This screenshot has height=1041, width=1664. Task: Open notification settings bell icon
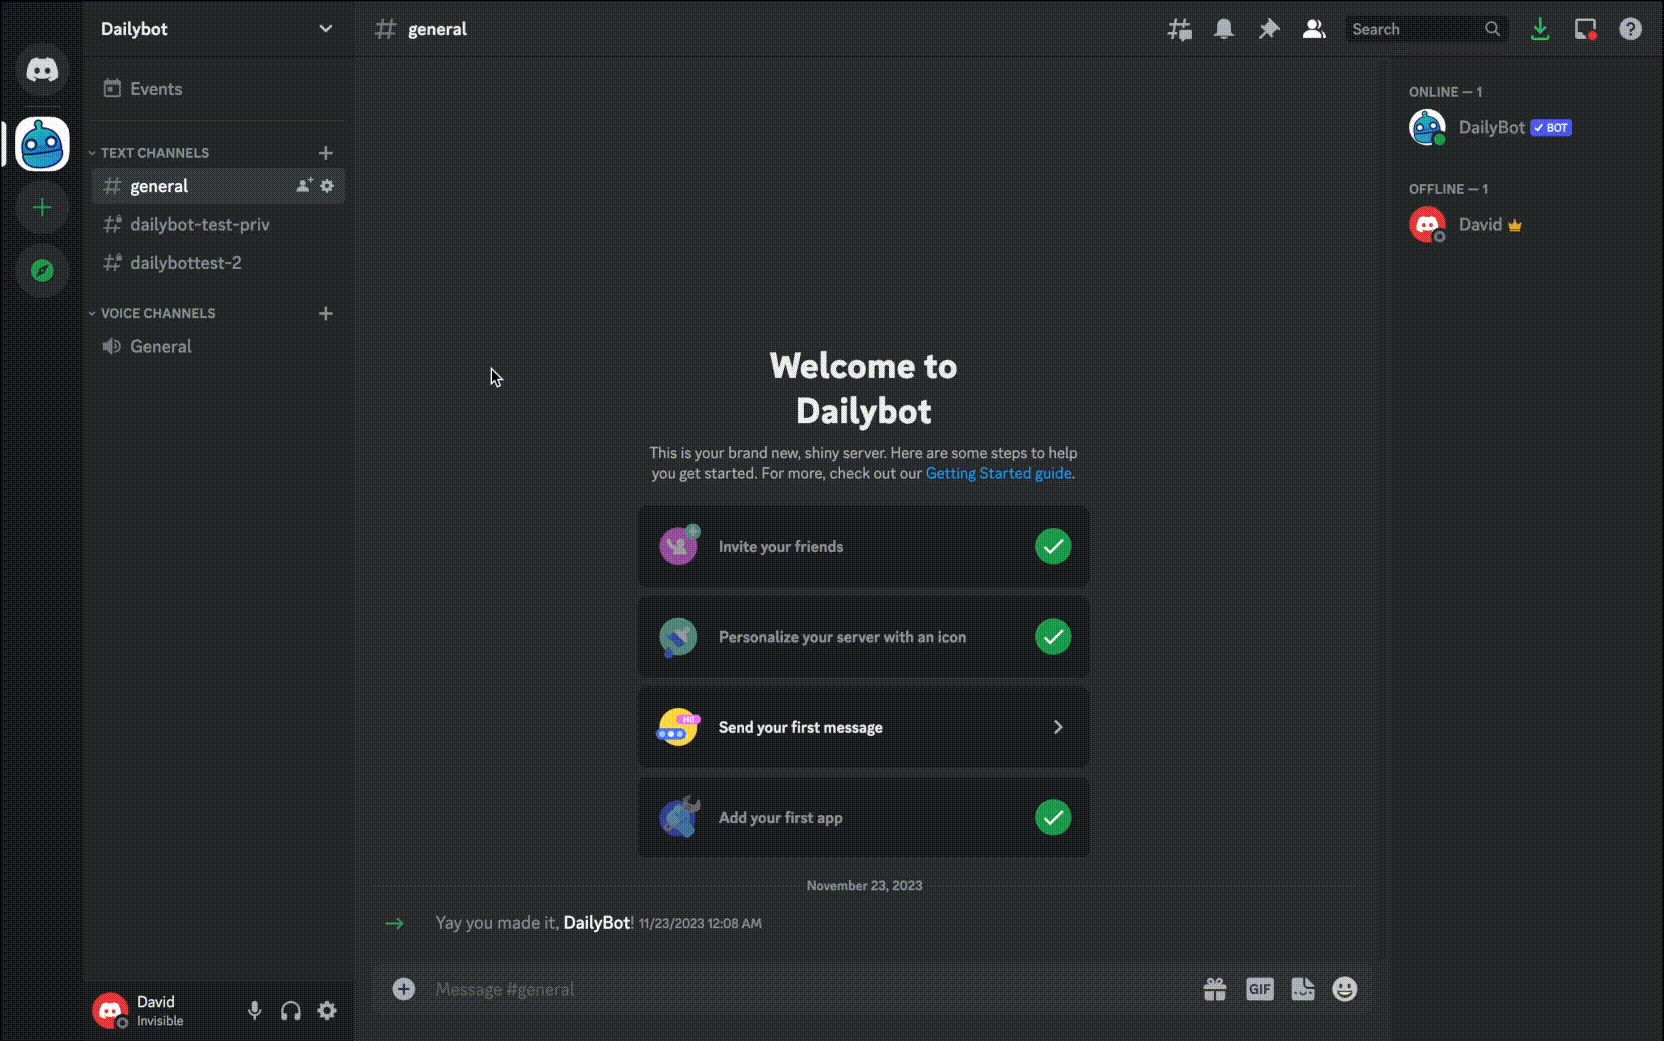tap(1223, 30)
